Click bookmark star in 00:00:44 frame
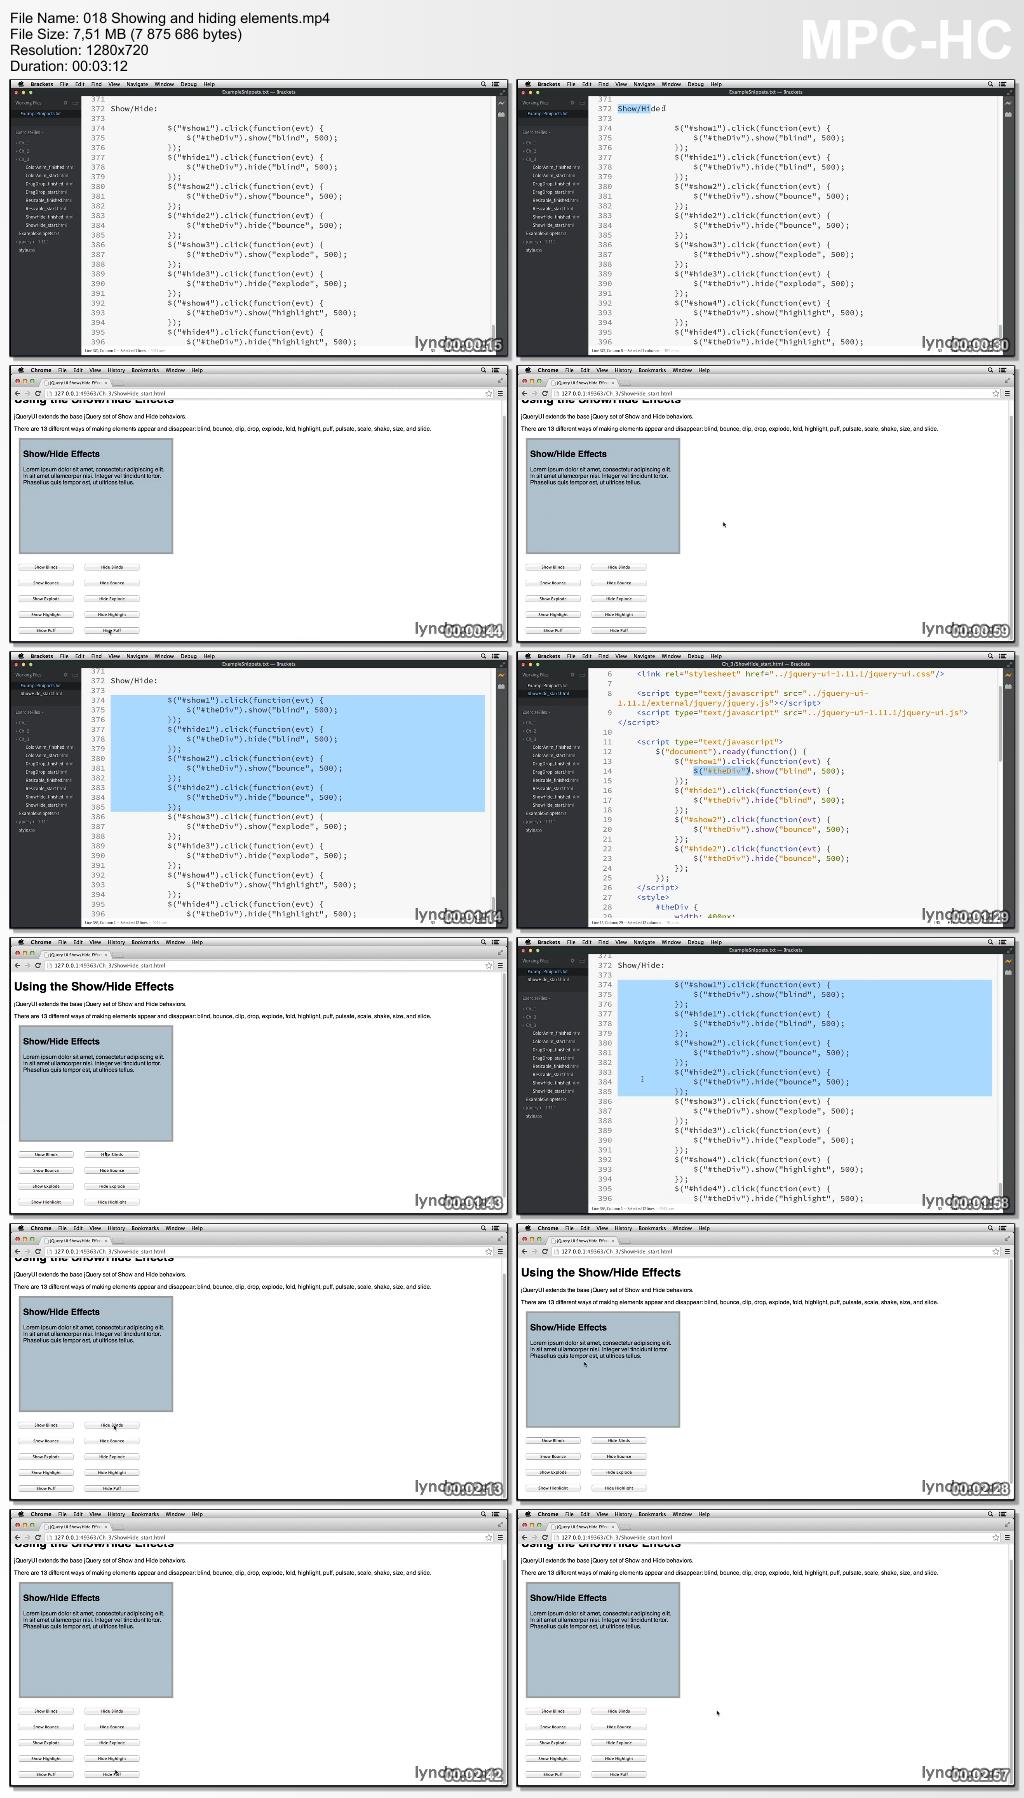 [x=488, y=393]
